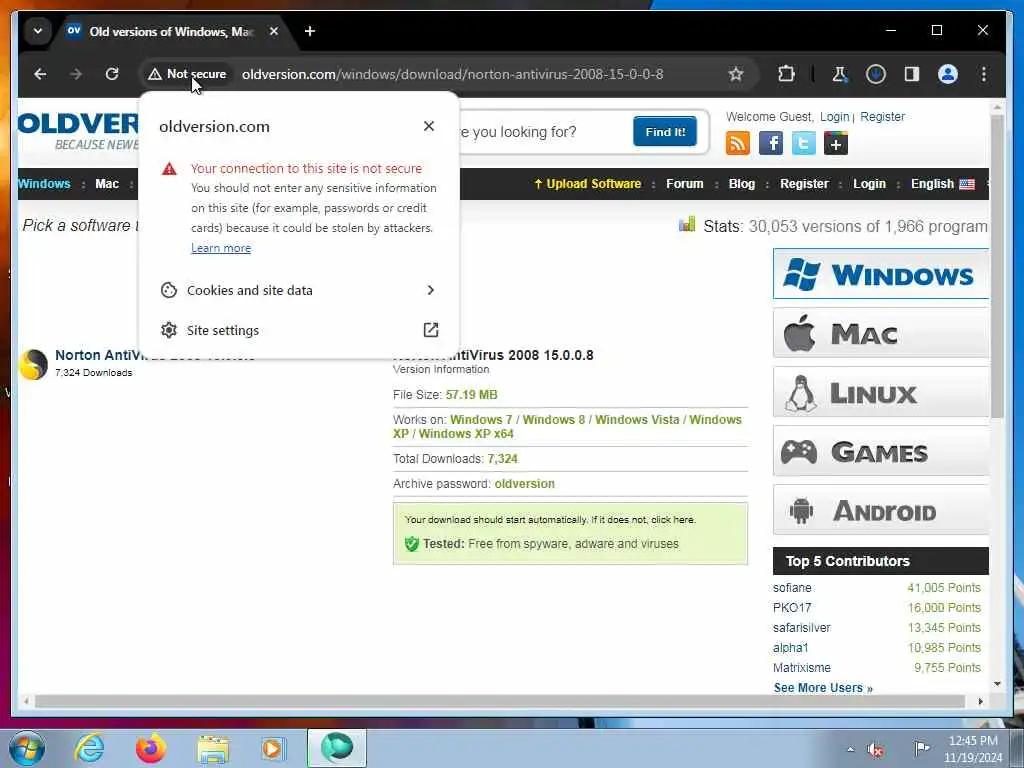Bookmark this page with the star icon

(736, 74)
